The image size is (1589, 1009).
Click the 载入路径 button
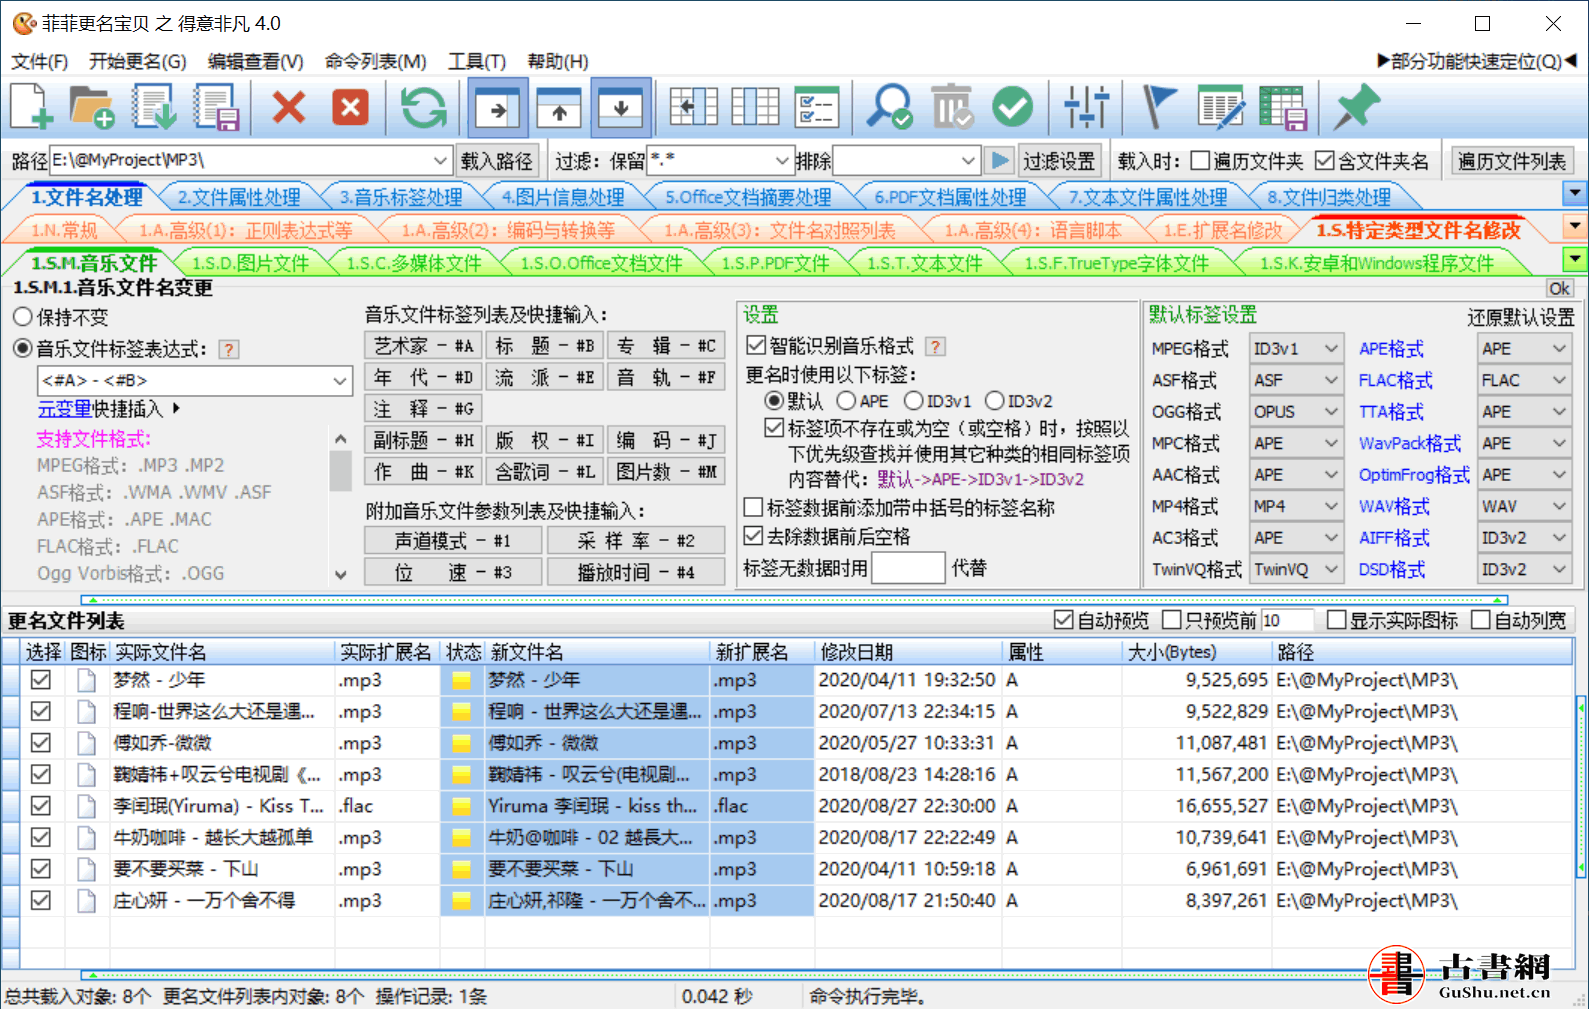[x=497, y=161]
